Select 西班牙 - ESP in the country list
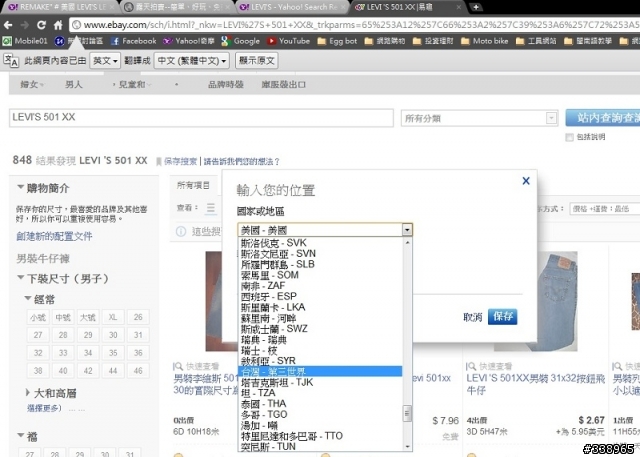640x457 pixels. click(320, 296)
